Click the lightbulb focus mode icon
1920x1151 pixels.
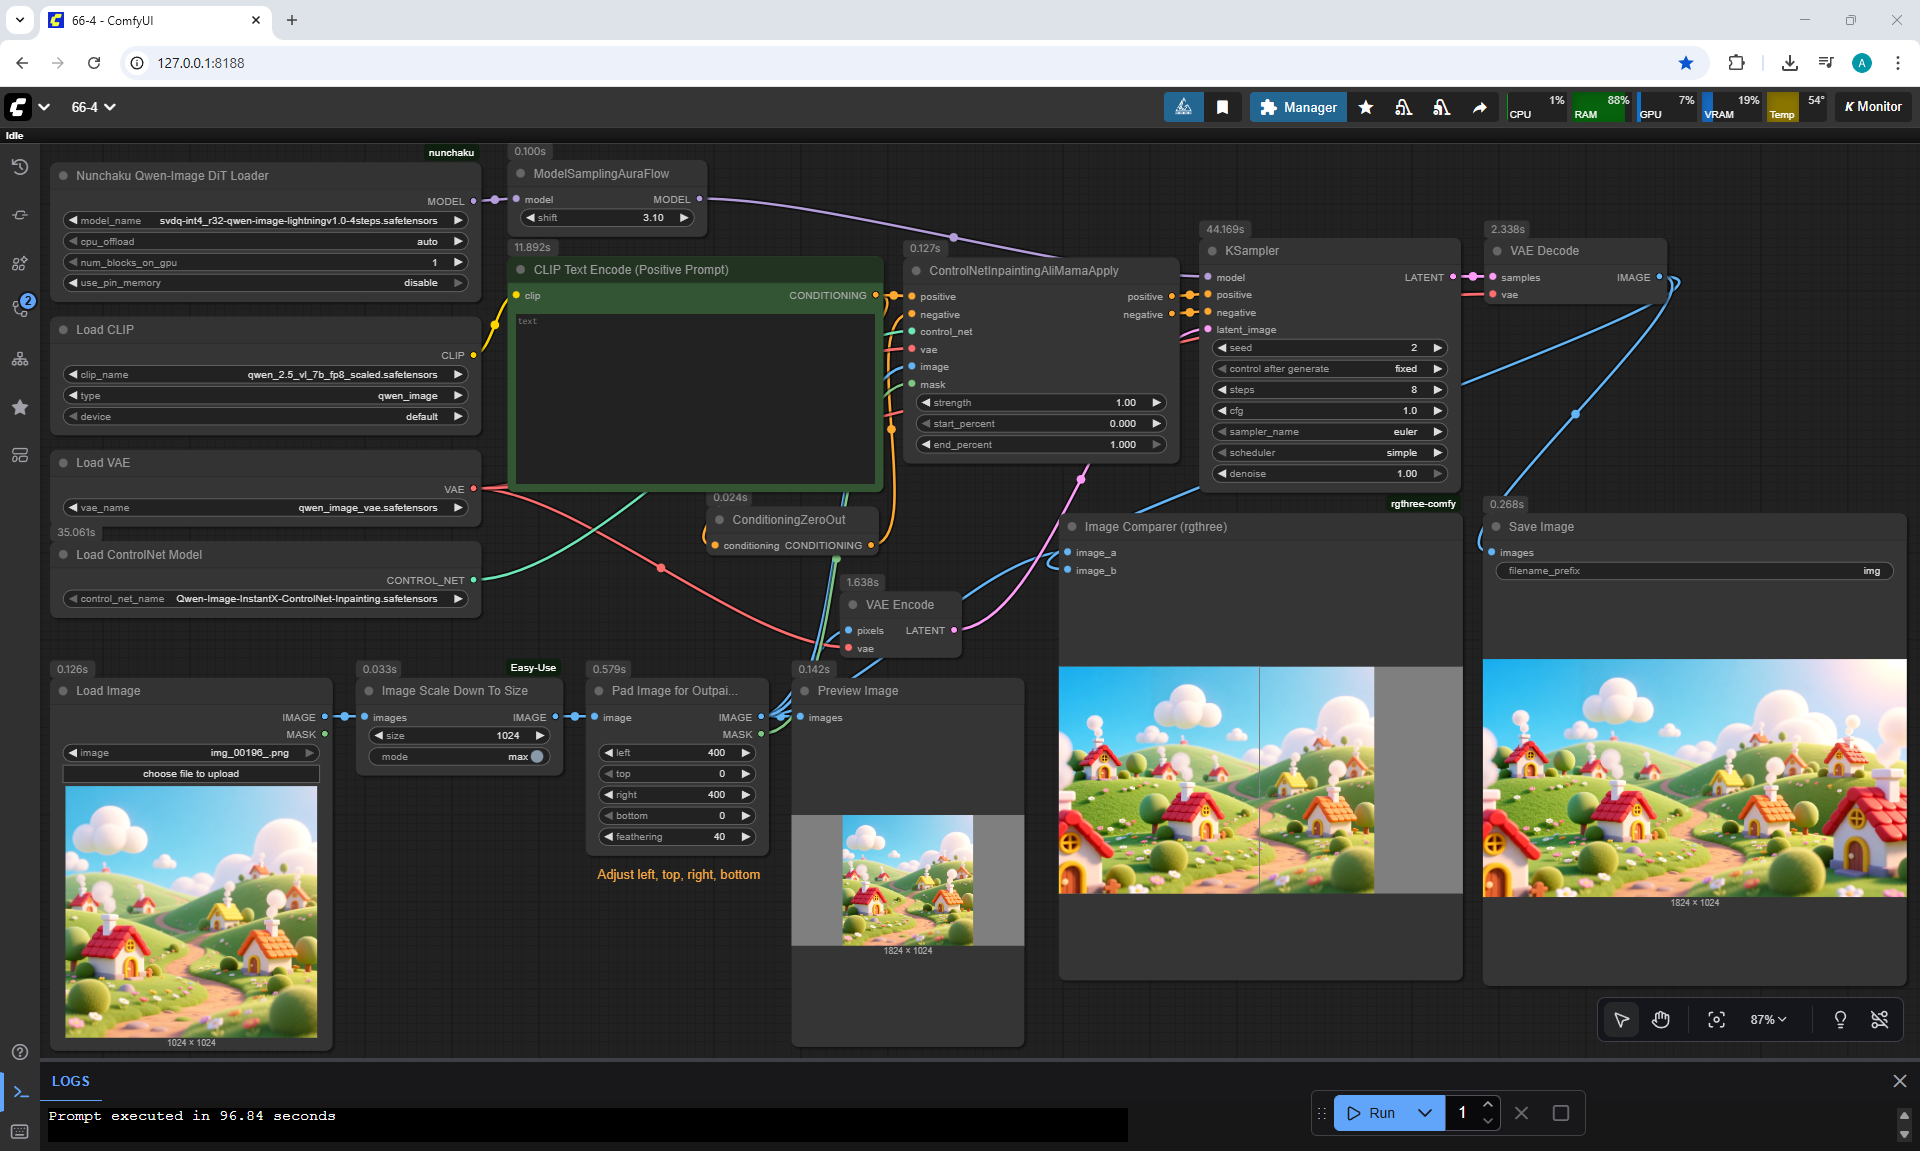pos(1840,1019)
